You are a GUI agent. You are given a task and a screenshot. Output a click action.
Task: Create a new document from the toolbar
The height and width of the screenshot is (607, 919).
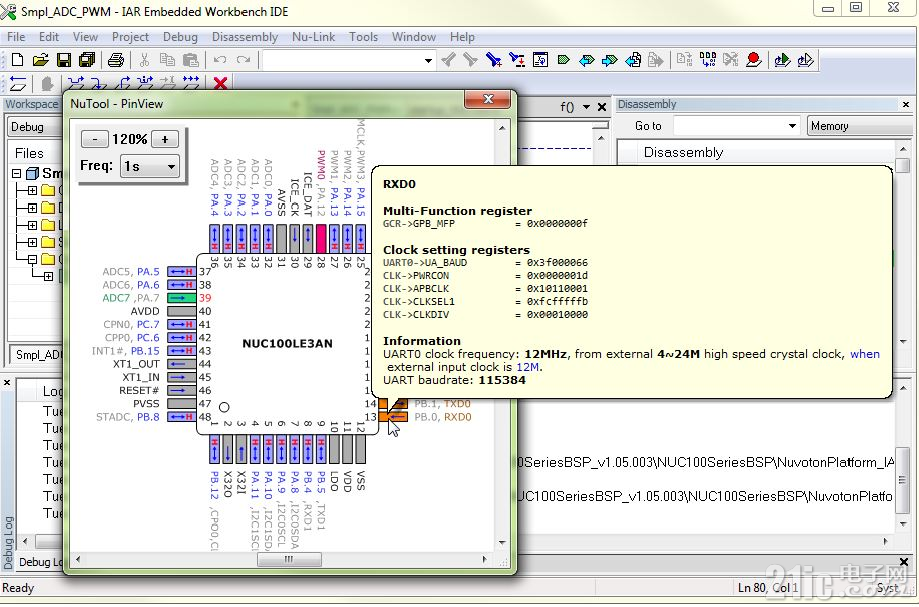[x=18, y=60]
